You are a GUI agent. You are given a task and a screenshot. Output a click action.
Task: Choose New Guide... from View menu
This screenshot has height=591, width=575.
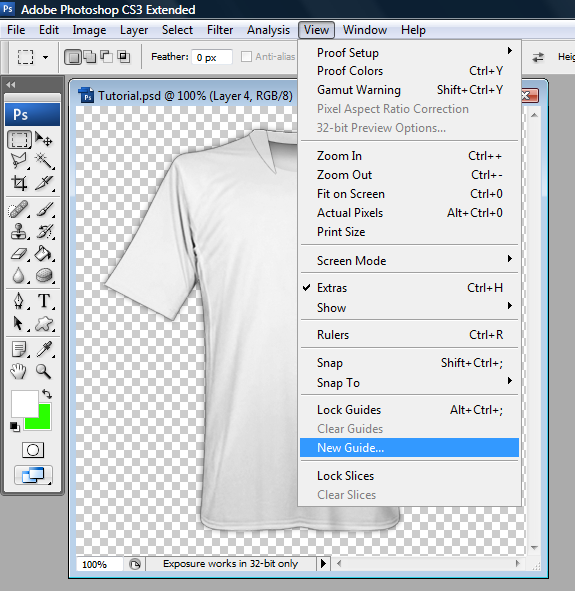pos(409,448)
